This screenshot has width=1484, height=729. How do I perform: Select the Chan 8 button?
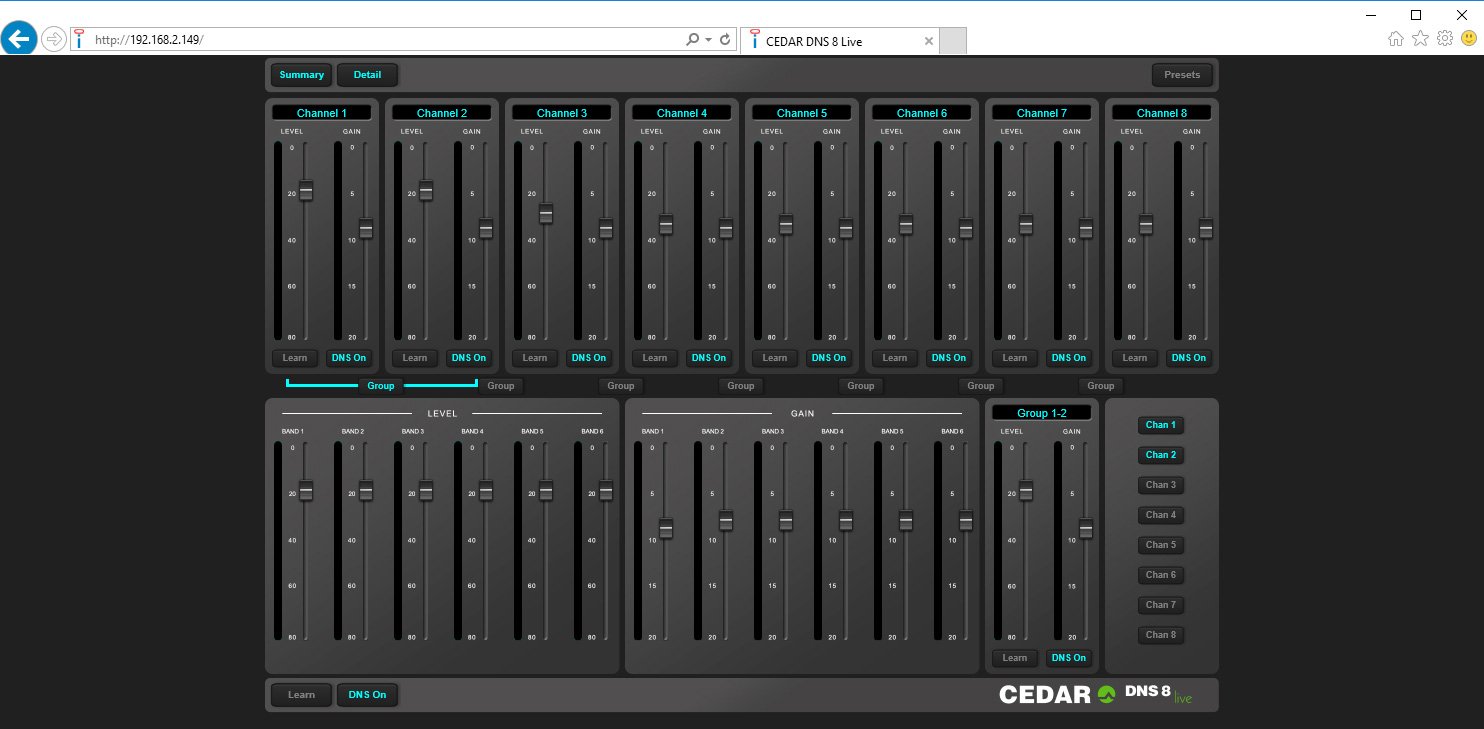point(1161,635)
